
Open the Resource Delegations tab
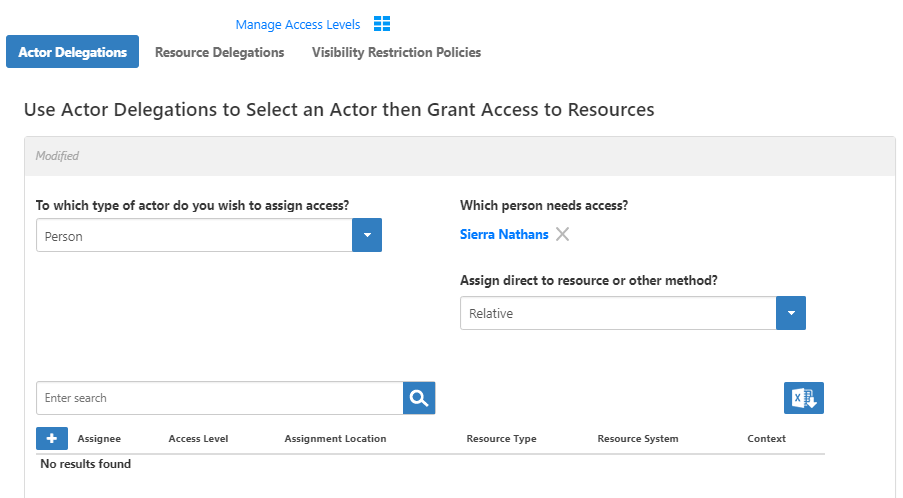point(219,52)
